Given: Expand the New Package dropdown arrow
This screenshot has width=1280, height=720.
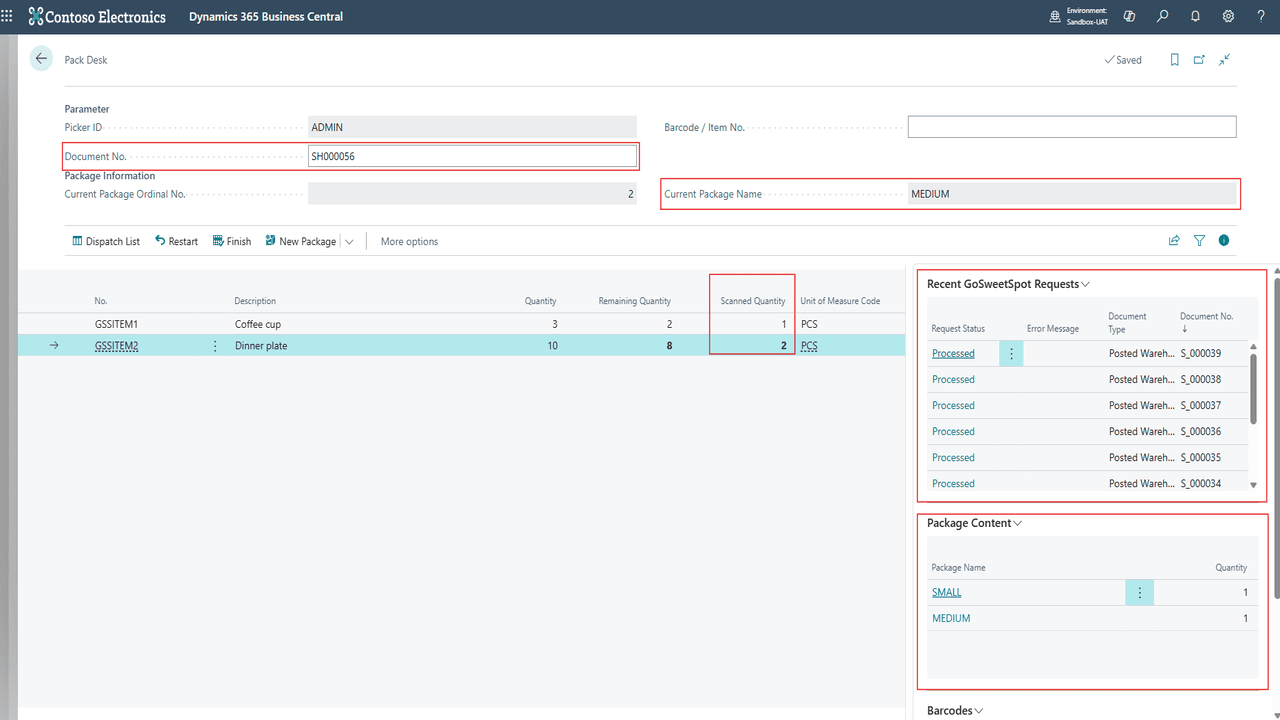Looking at the screenshot, I should click(x=349, y=242).
